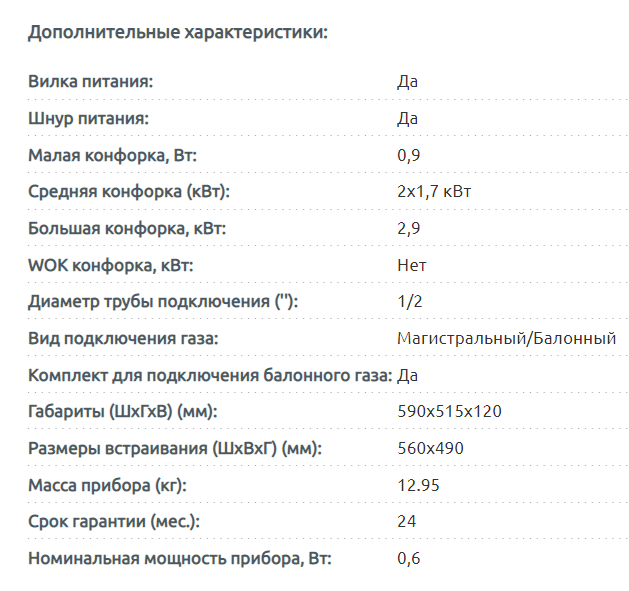Click the "Срок гарантии (мес.):" label
Image resolution: width=629 pixels, height=591 pixels.
(114, 521)
